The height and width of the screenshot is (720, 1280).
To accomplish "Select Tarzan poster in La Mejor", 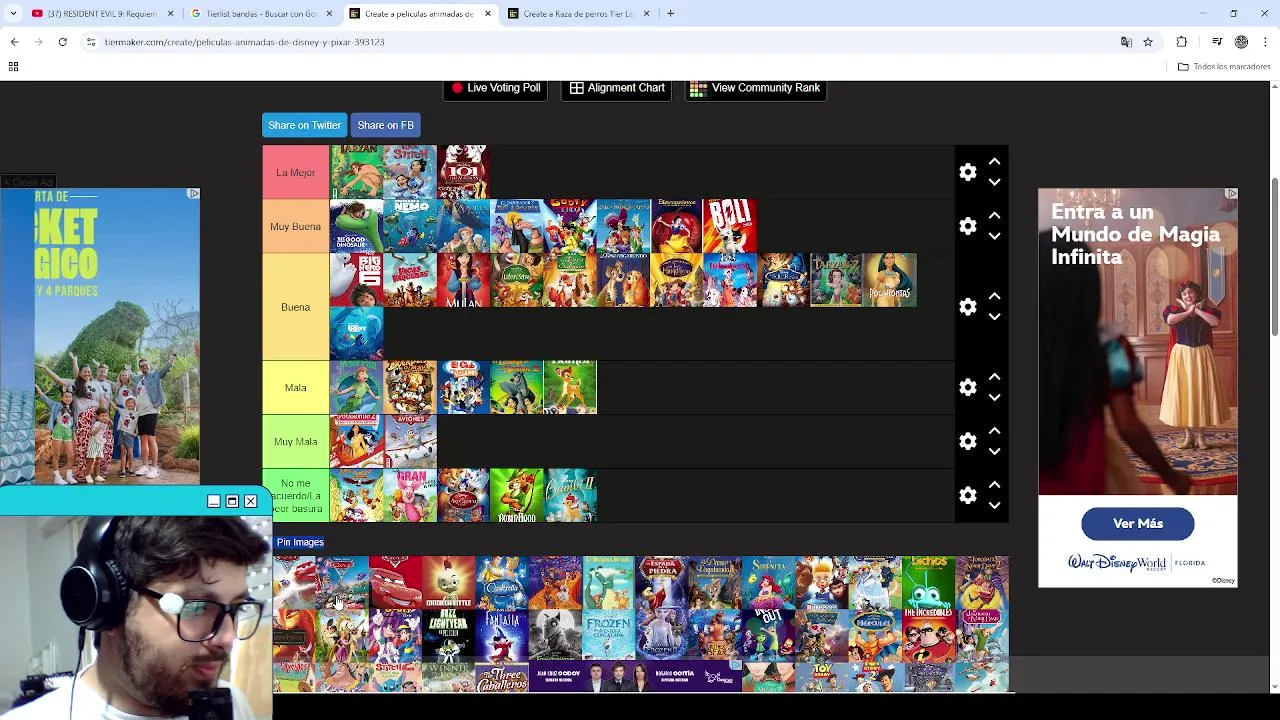I will pos(357,172).
